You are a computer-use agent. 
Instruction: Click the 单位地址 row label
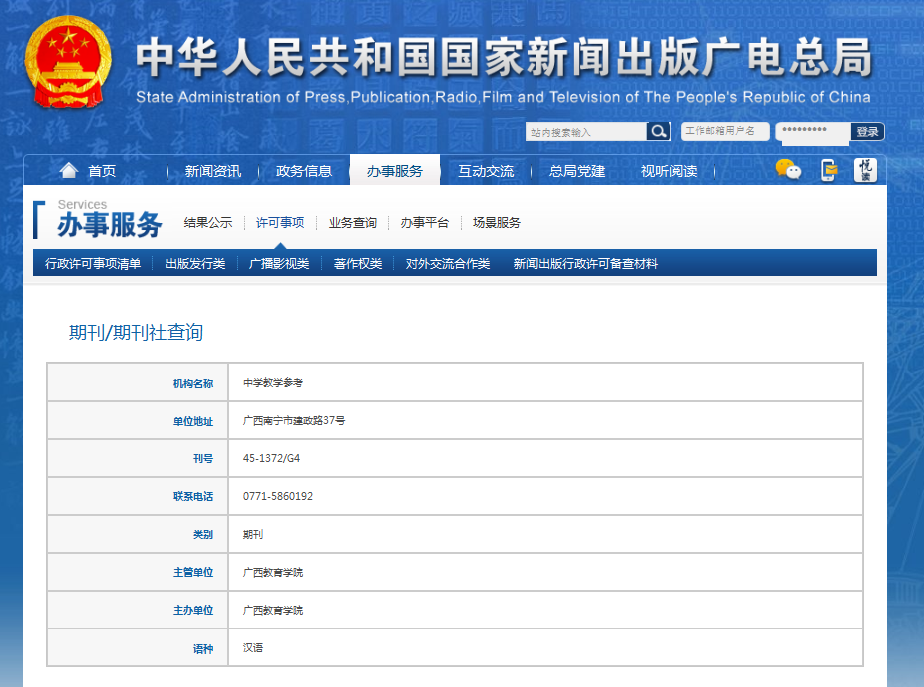[193, 421]
